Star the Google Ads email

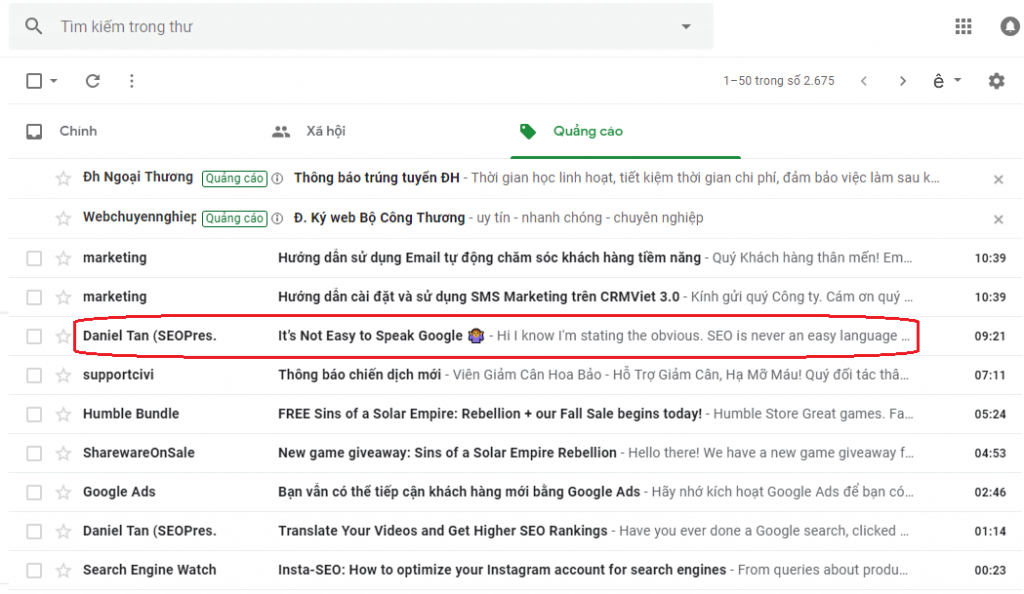(63, 492)
